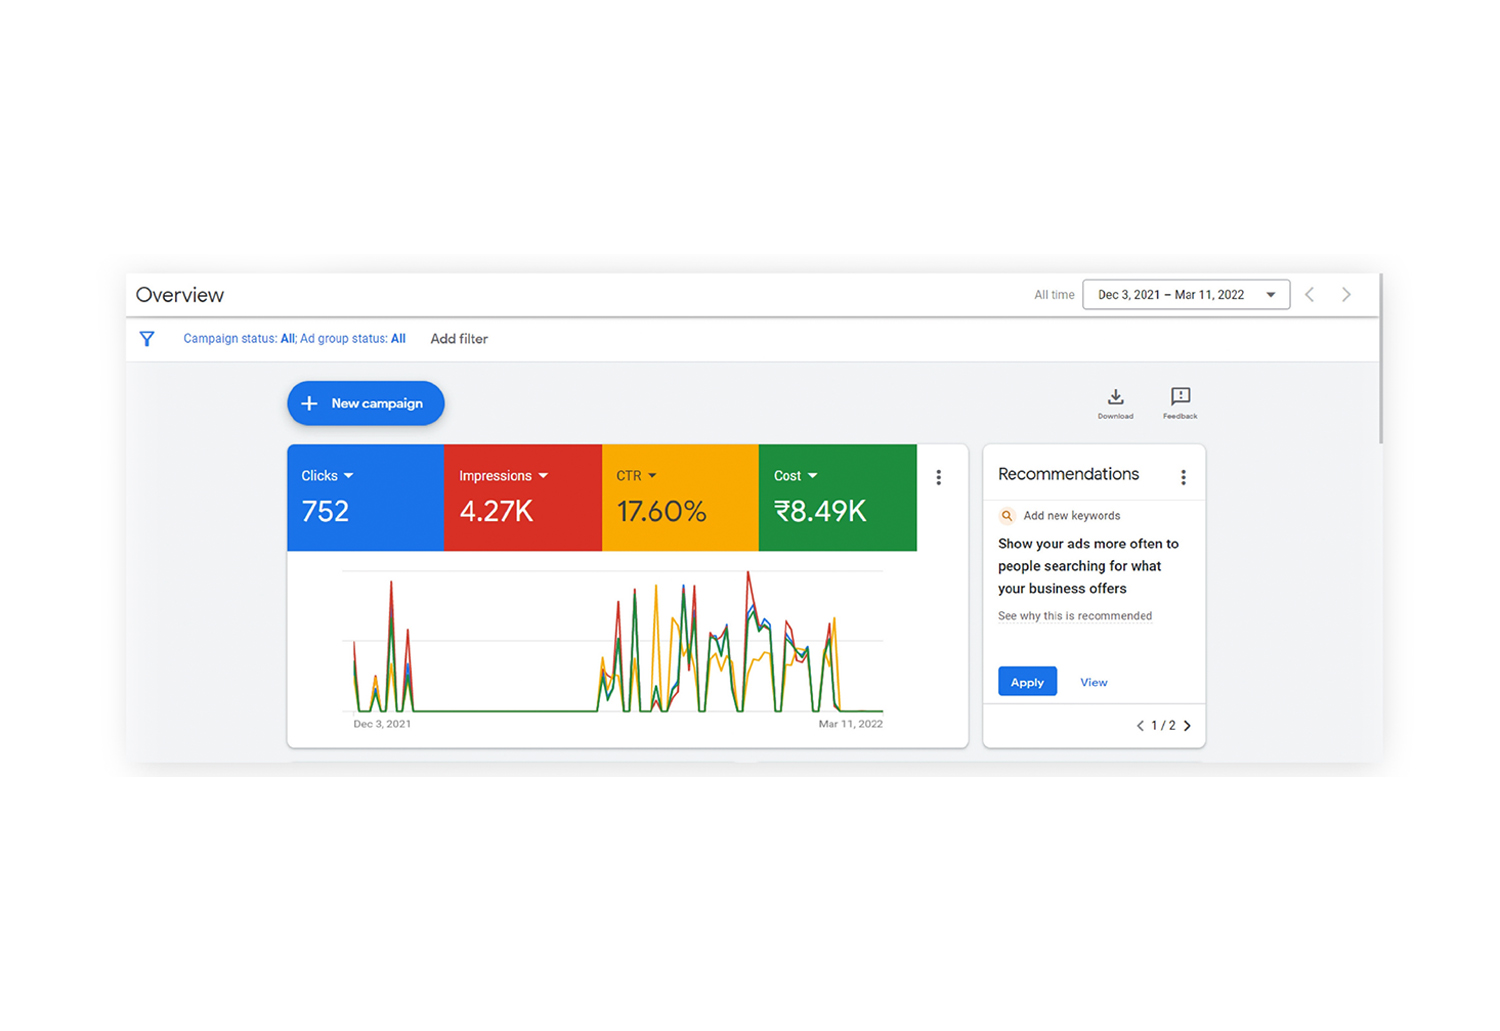Screen dimensions: 1500x1031
Task: Click Campaign status: All filter
Action: [x=239, y=339]
